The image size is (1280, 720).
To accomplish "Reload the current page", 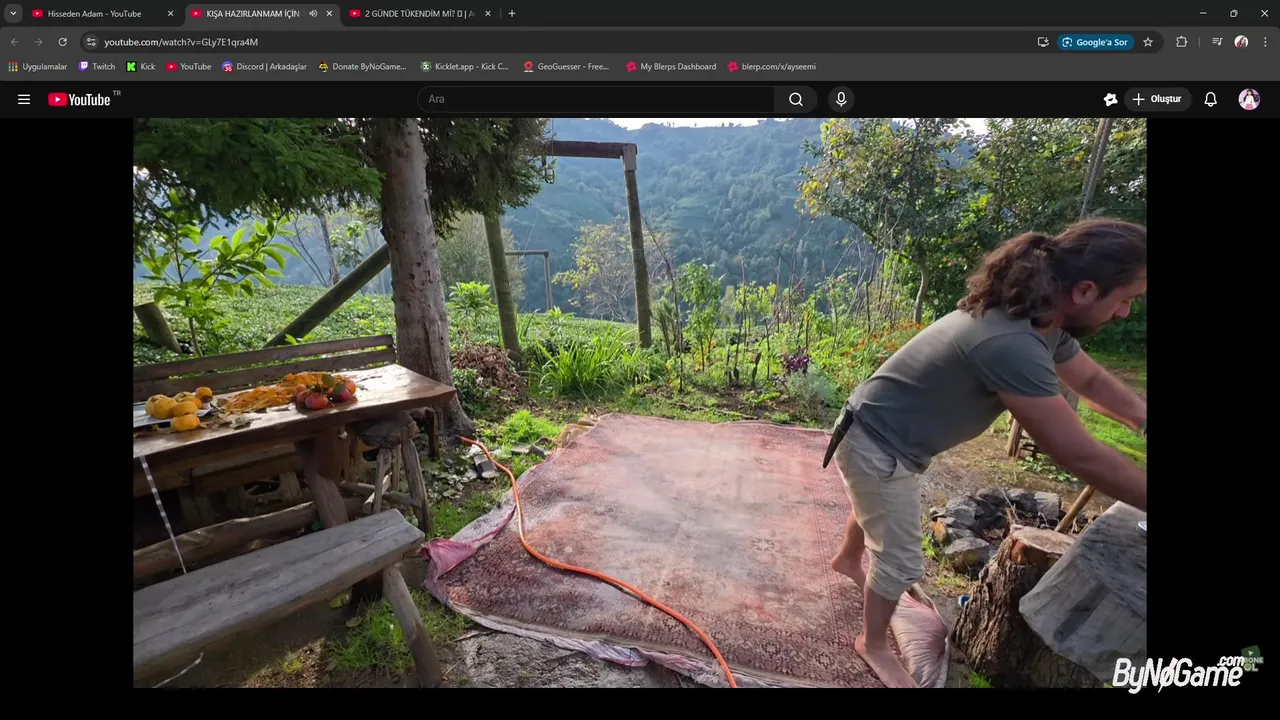I will pyautogui.click(x=62, y=42).
